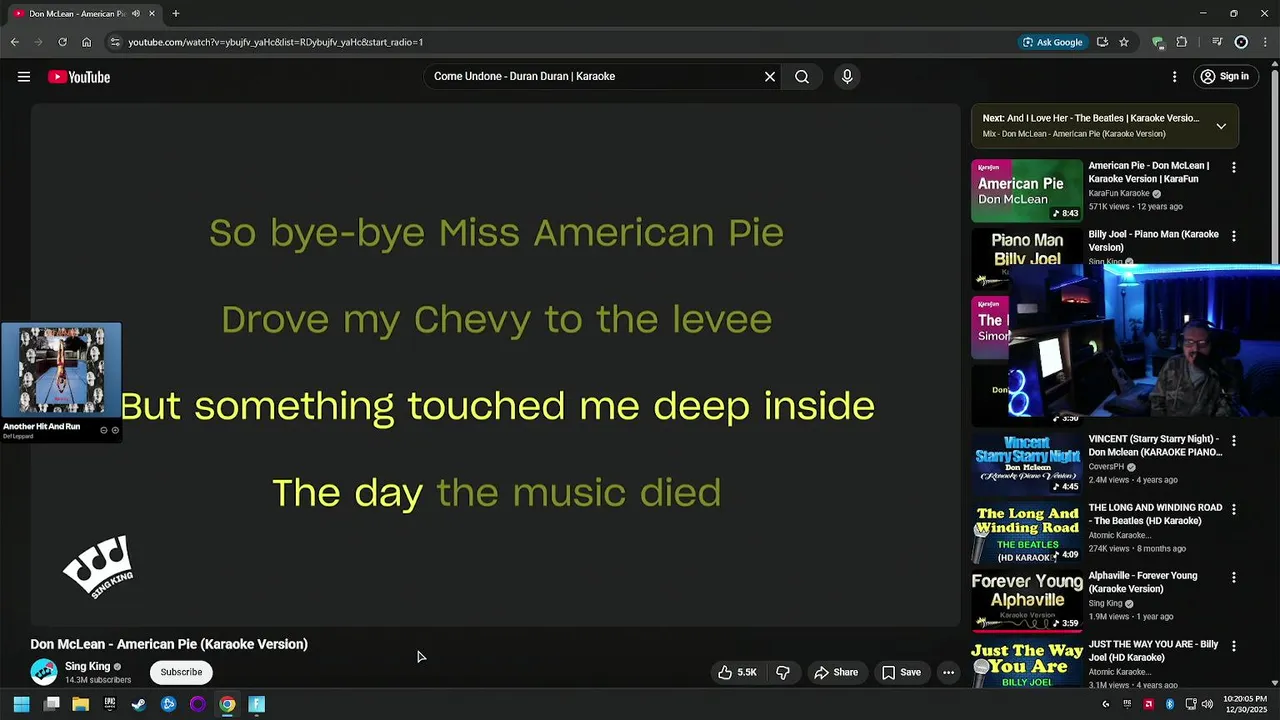The image size is (1280, 720).
Task: Open media controls in Chrome toolbar
Action: tap(1217, 42)
